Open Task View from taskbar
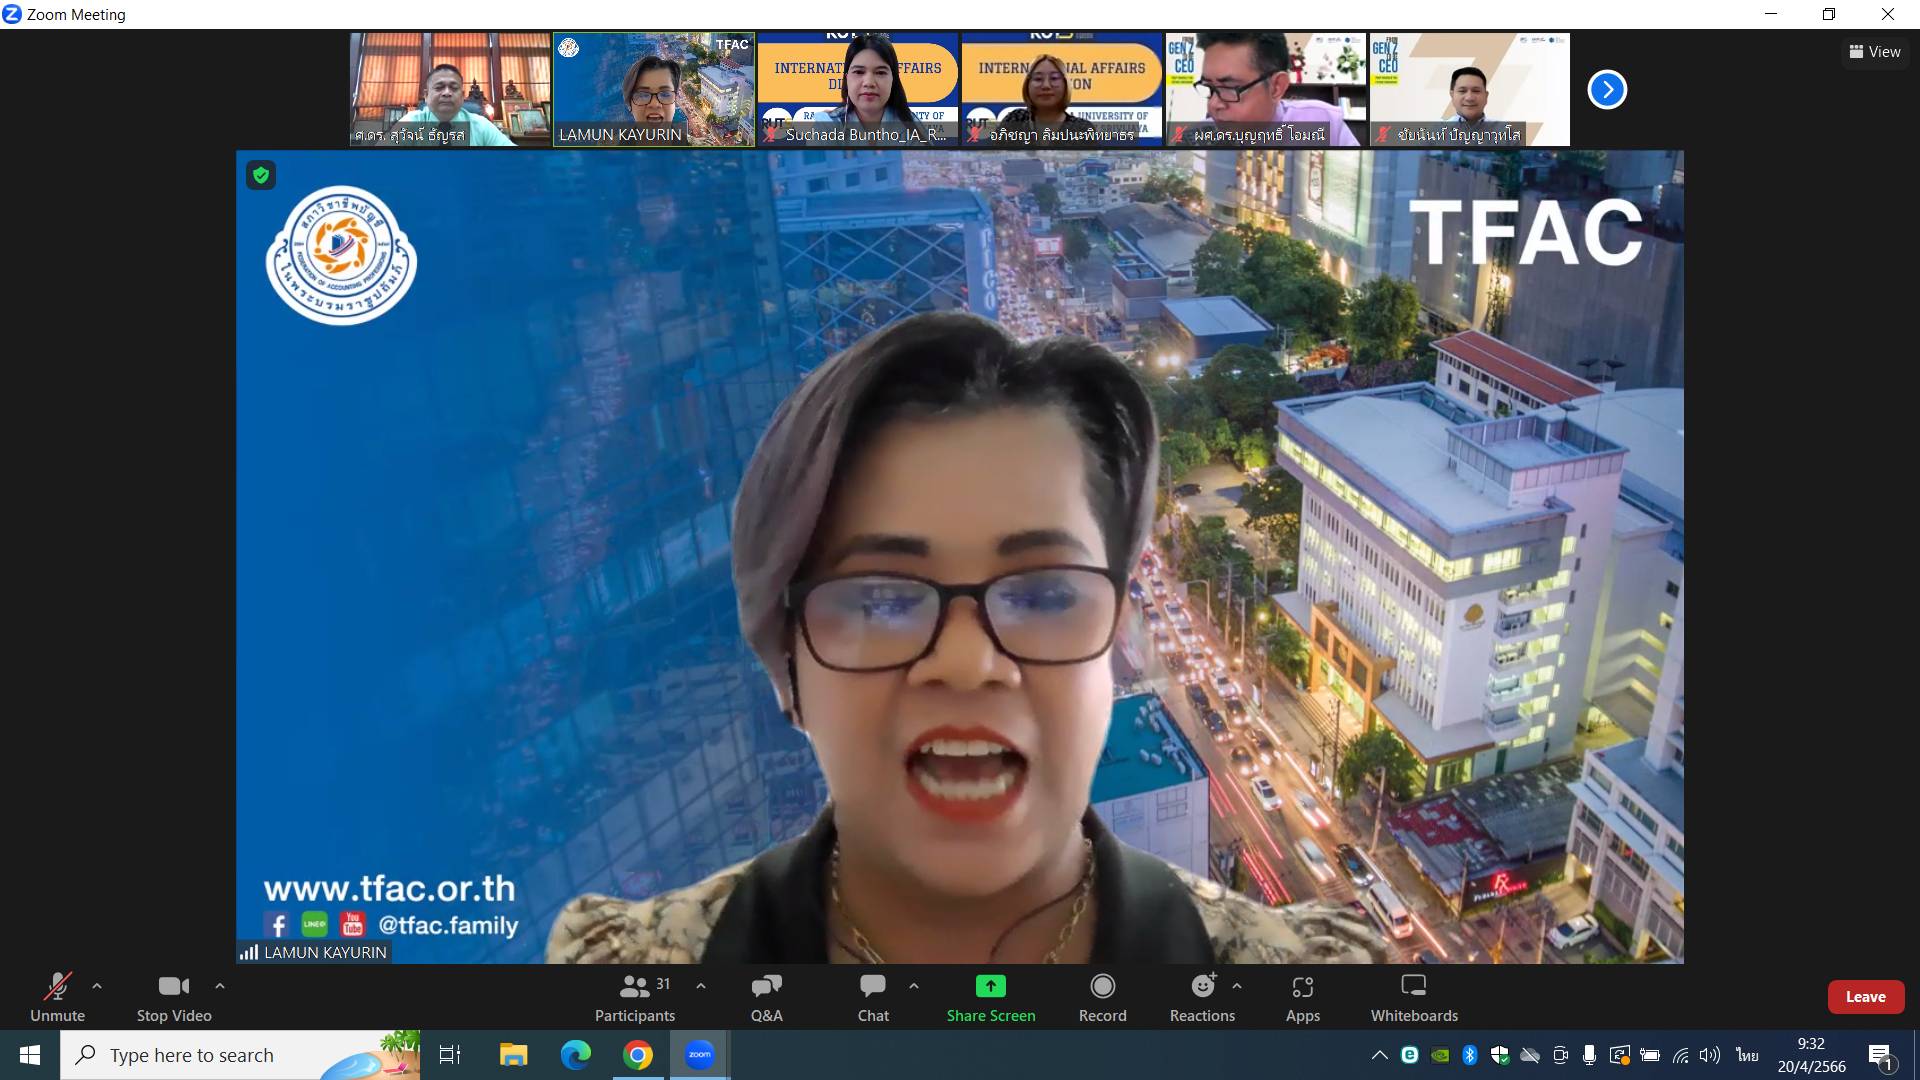The width and height of the screenshot is (1920, 1080). (x=450, y=1055)
